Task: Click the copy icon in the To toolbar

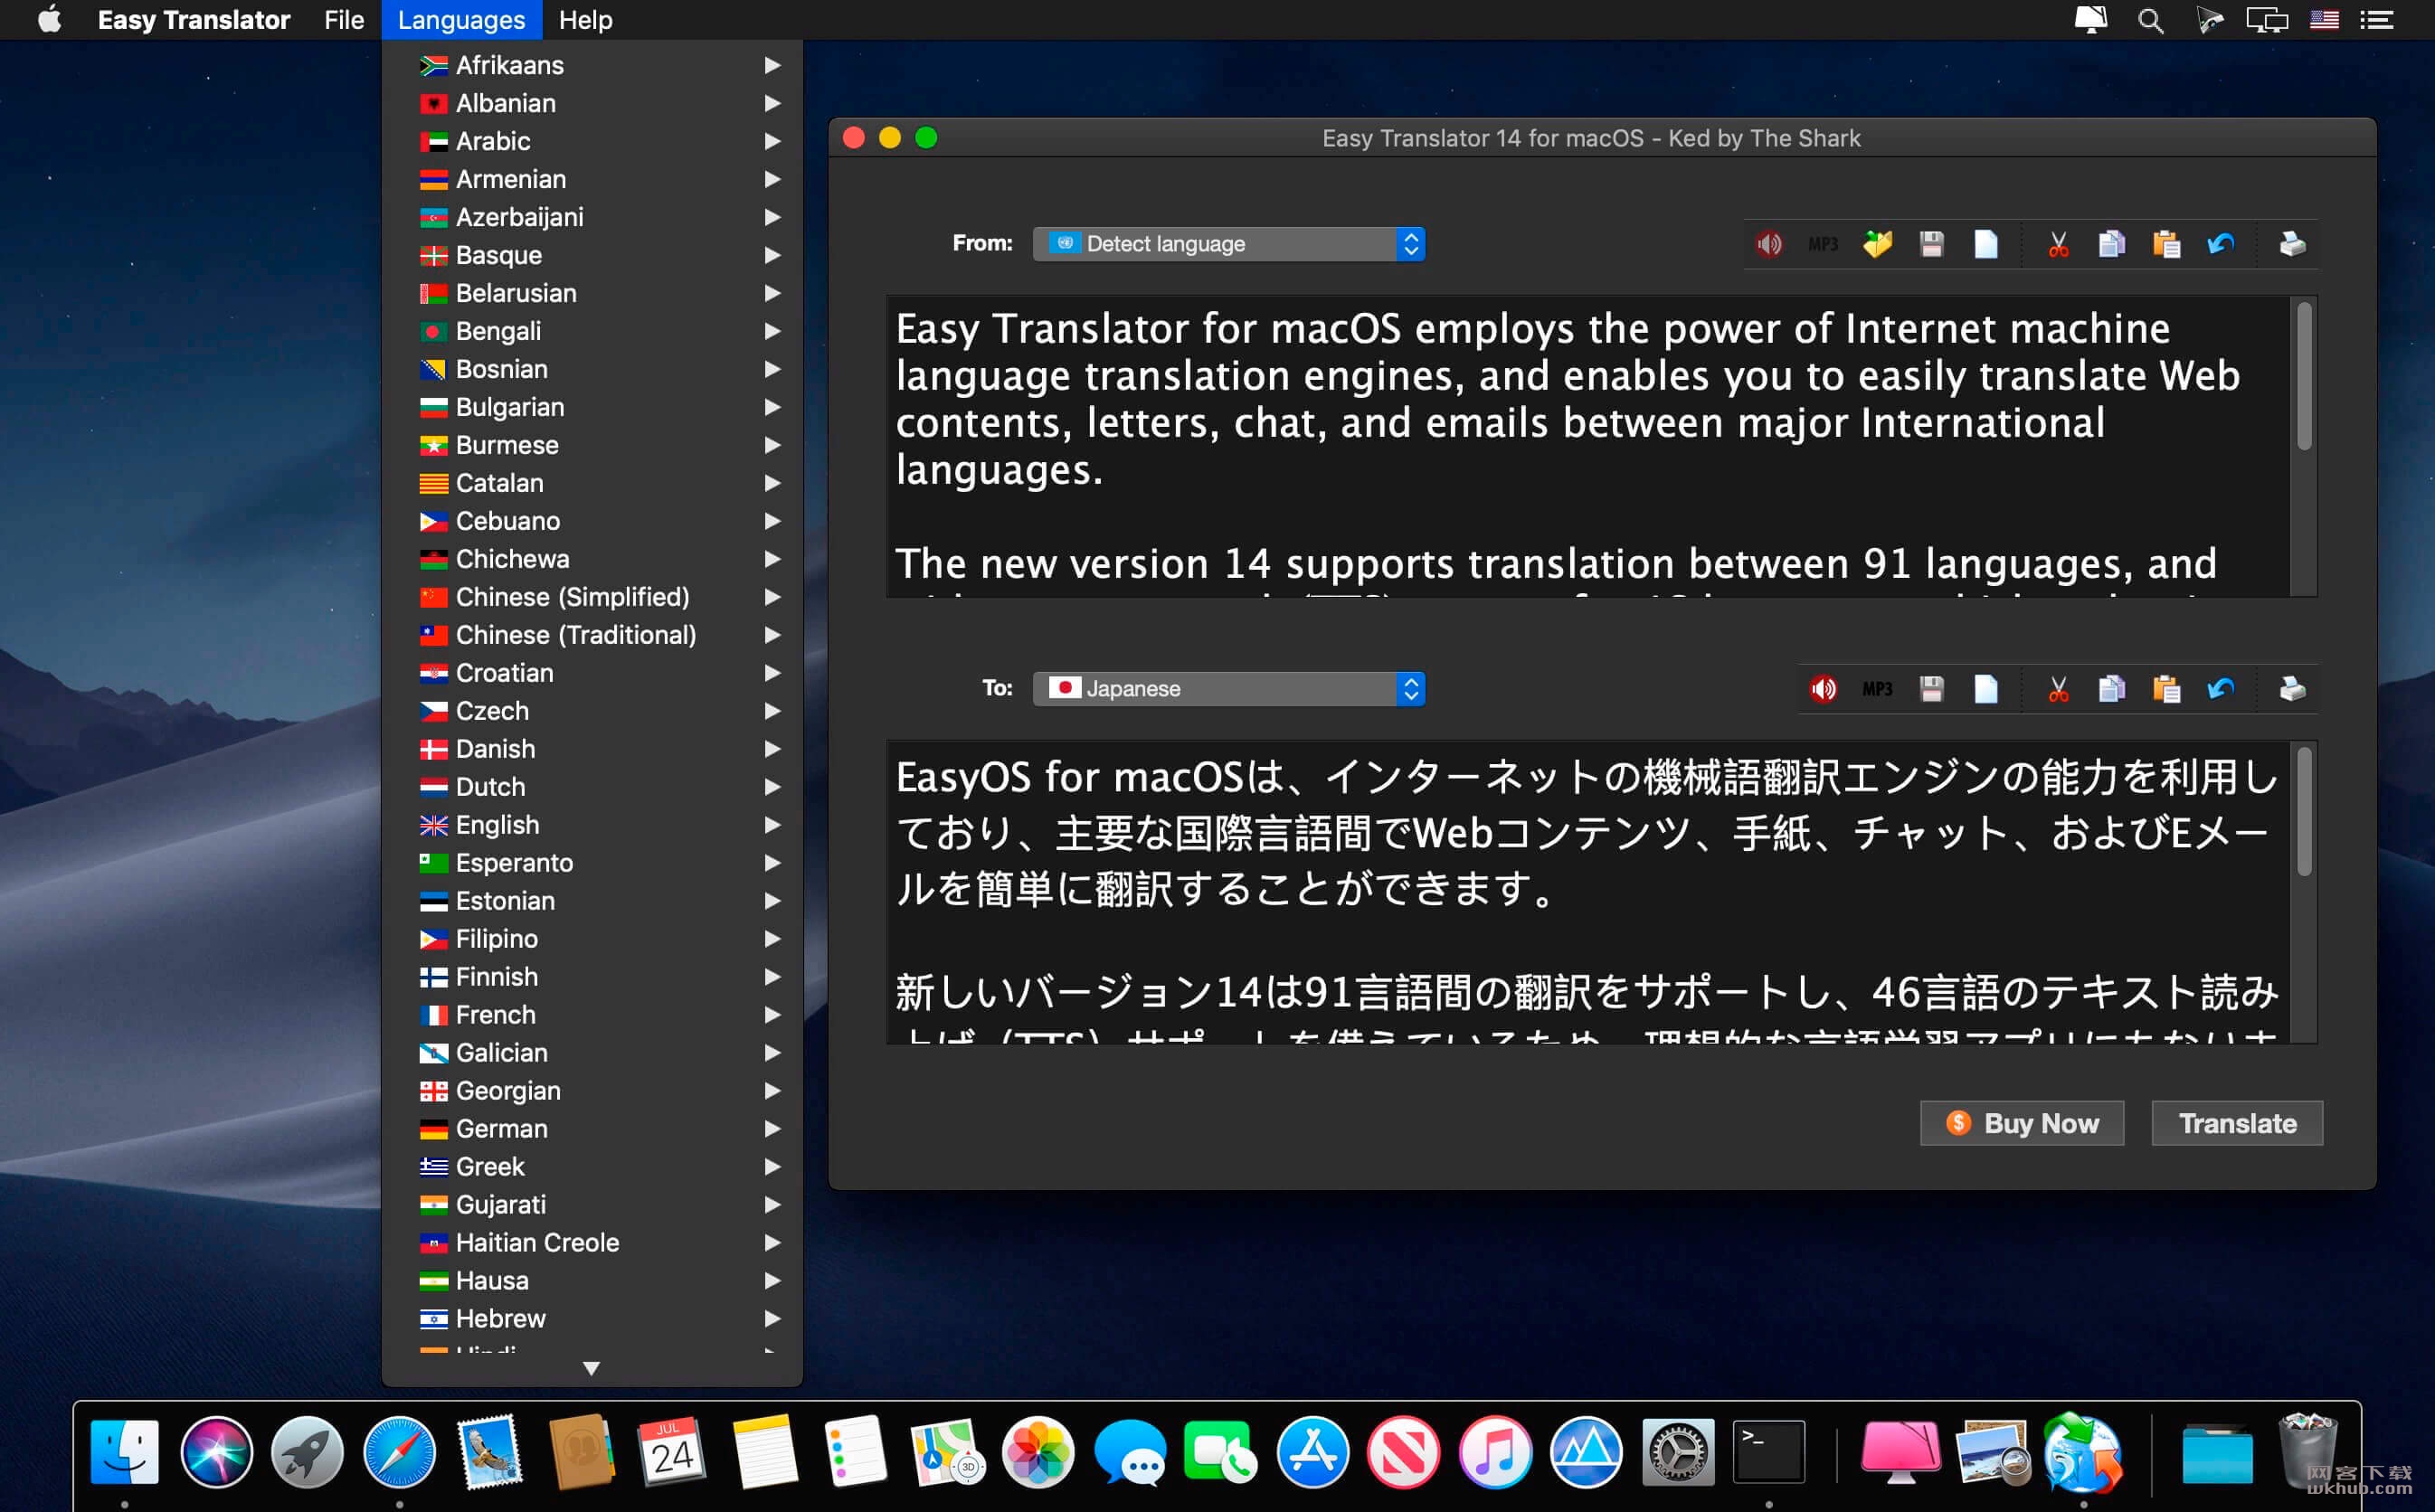Action: tap(2112, 688)
